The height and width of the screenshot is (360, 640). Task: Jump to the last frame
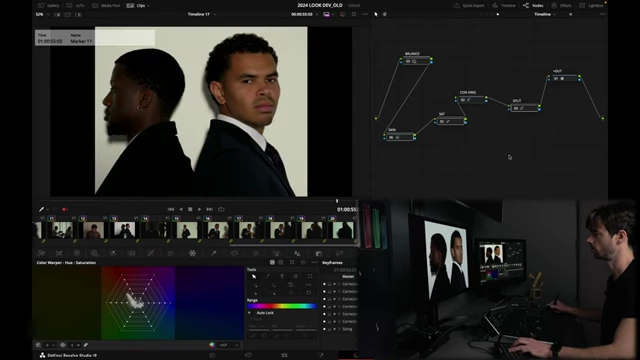coord(209,209)
